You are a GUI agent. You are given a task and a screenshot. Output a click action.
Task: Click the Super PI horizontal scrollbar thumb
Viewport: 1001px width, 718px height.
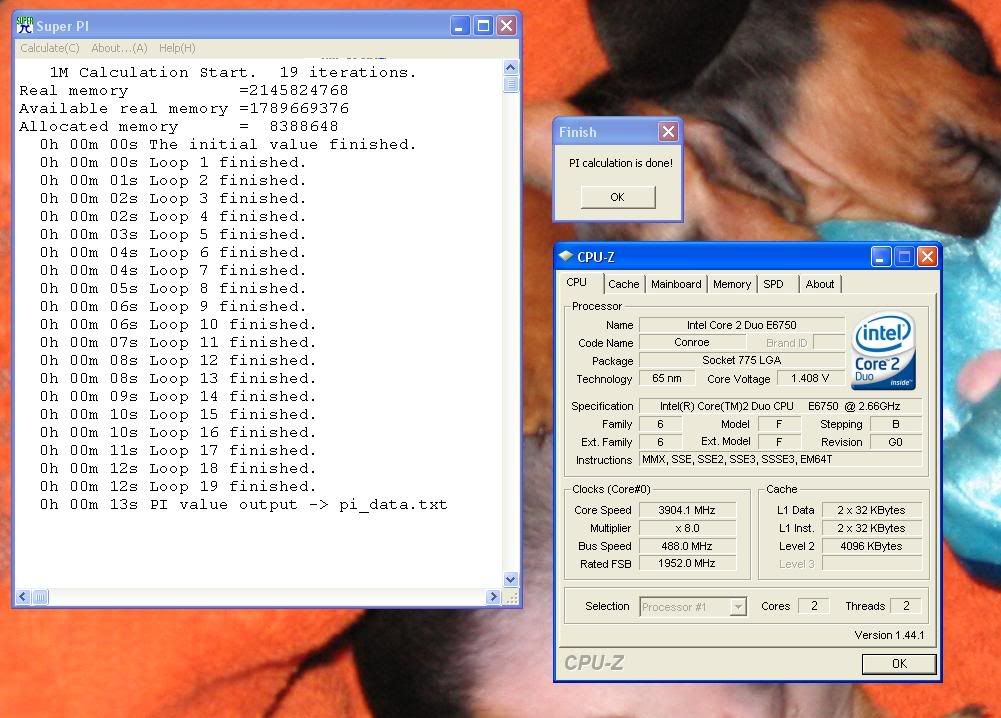[40, 597]
